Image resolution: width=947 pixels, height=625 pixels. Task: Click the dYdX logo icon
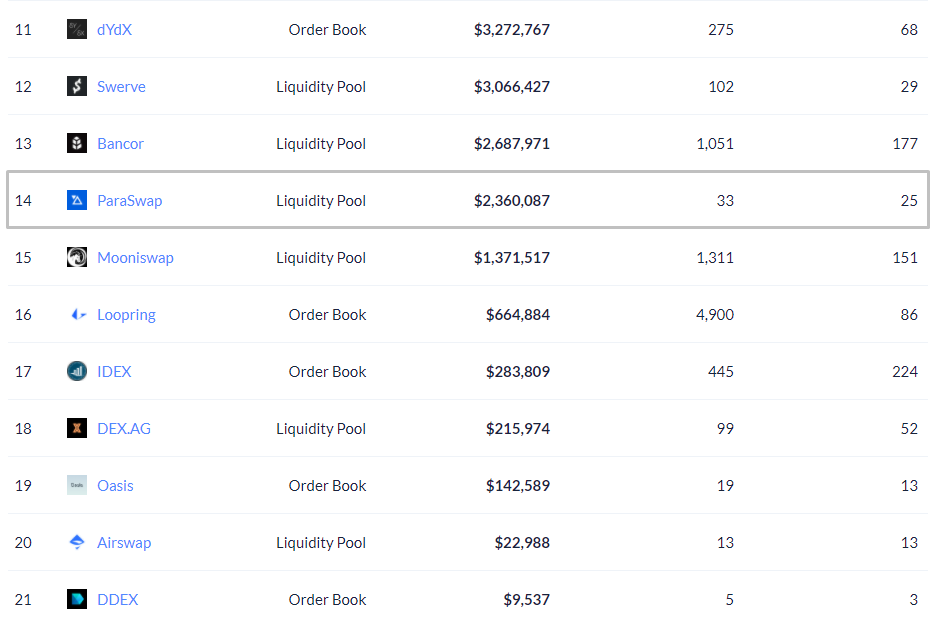[77, 30]
